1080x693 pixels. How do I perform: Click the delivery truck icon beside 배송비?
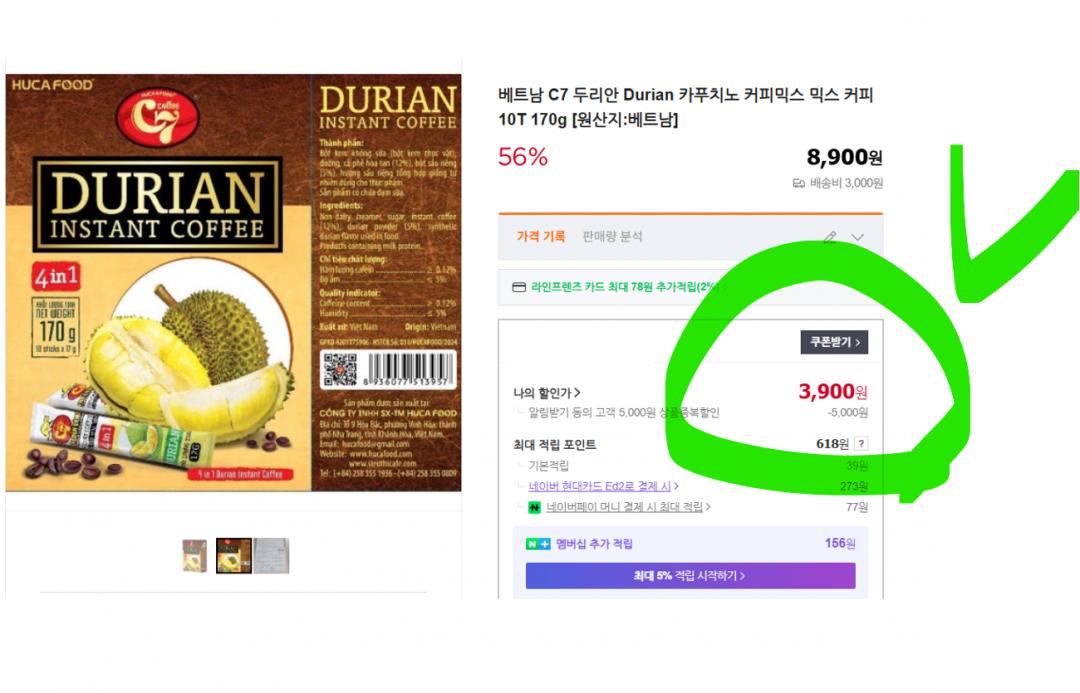799,183
